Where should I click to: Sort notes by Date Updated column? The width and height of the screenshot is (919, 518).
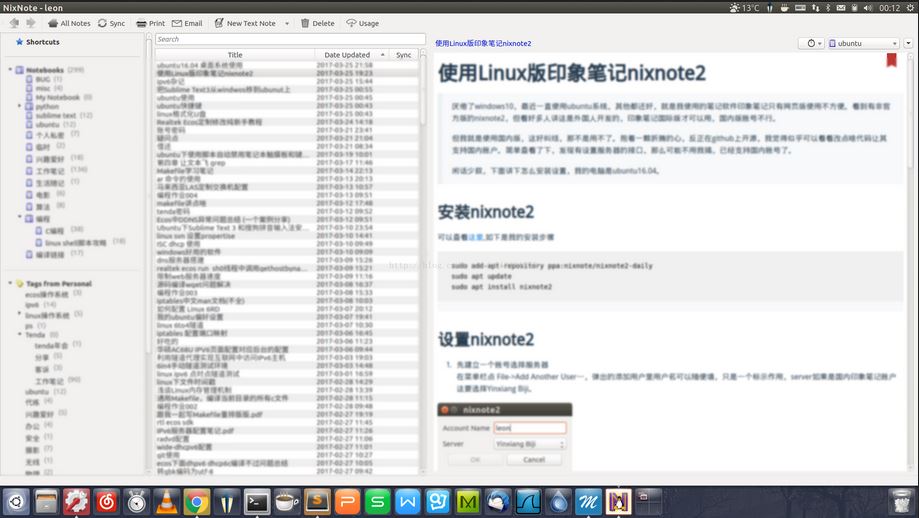point(347,55)
